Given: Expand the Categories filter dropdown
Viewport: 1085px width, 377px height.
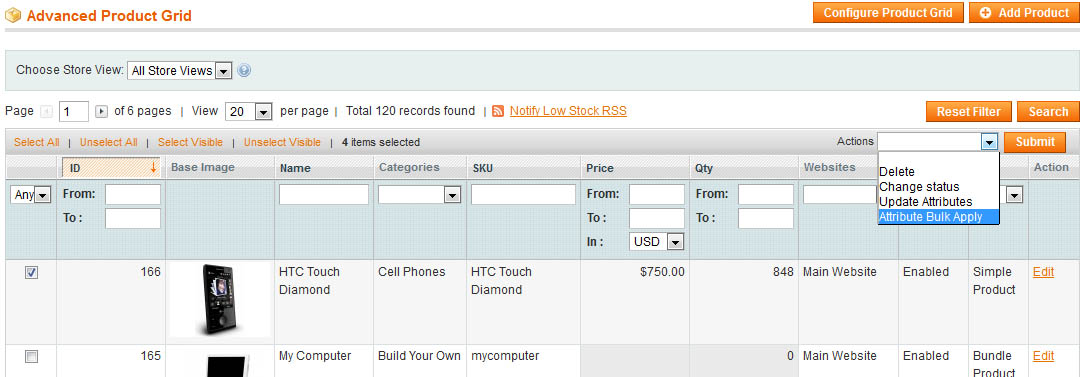Looking at the screenshot, I should coord(419,195).
